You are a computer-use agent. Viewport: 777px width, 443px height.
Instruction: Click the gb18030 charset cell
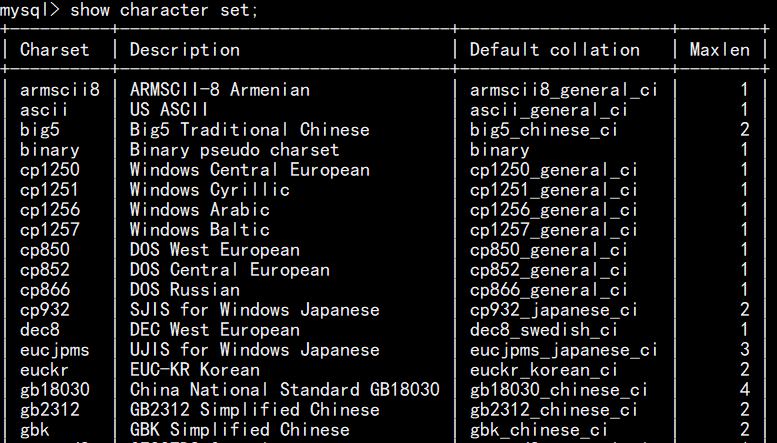(55, 390)
